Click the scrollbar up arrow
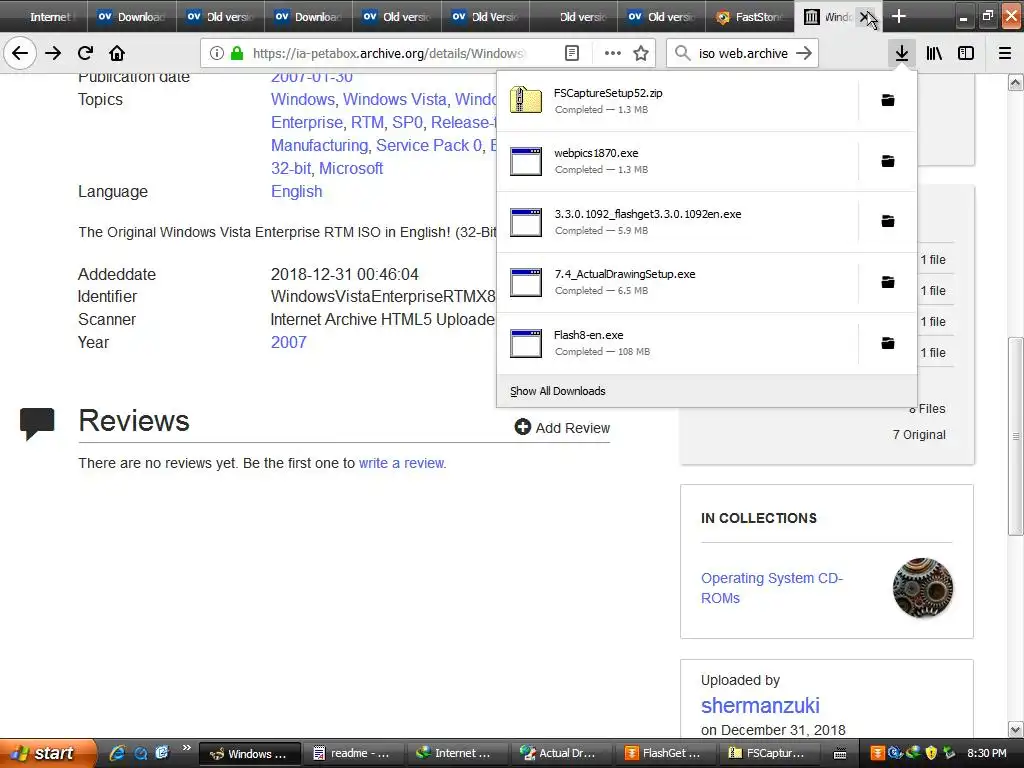 tap(1016, 82)
